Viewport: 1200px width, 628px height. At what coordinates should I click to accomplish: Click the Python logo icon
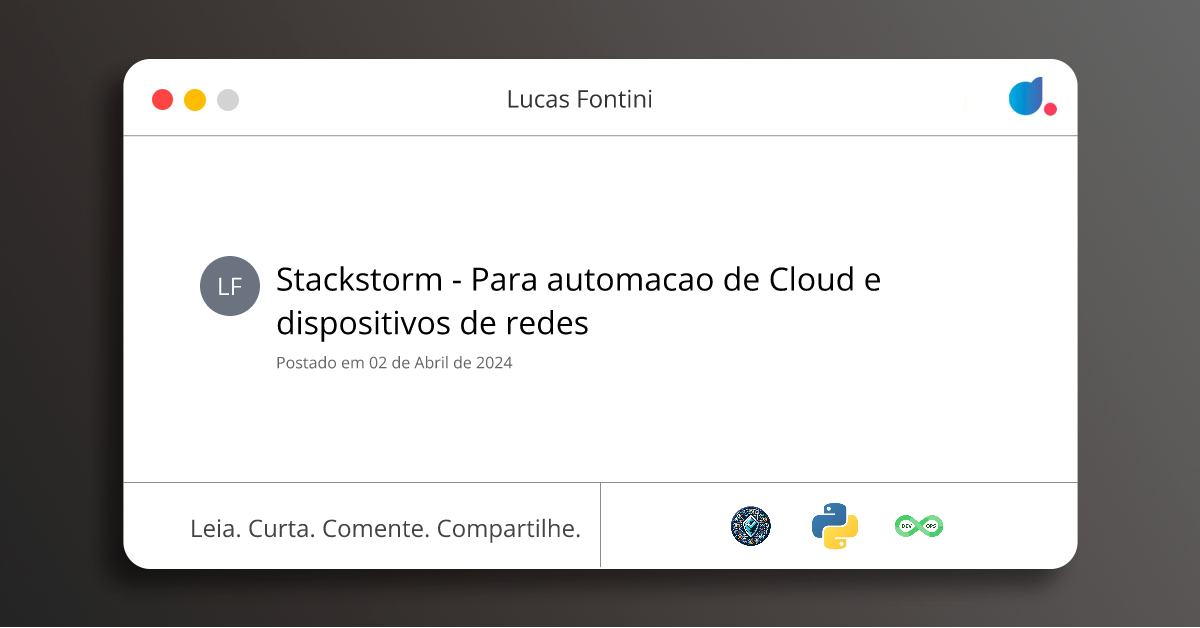(x=834, y=525)
